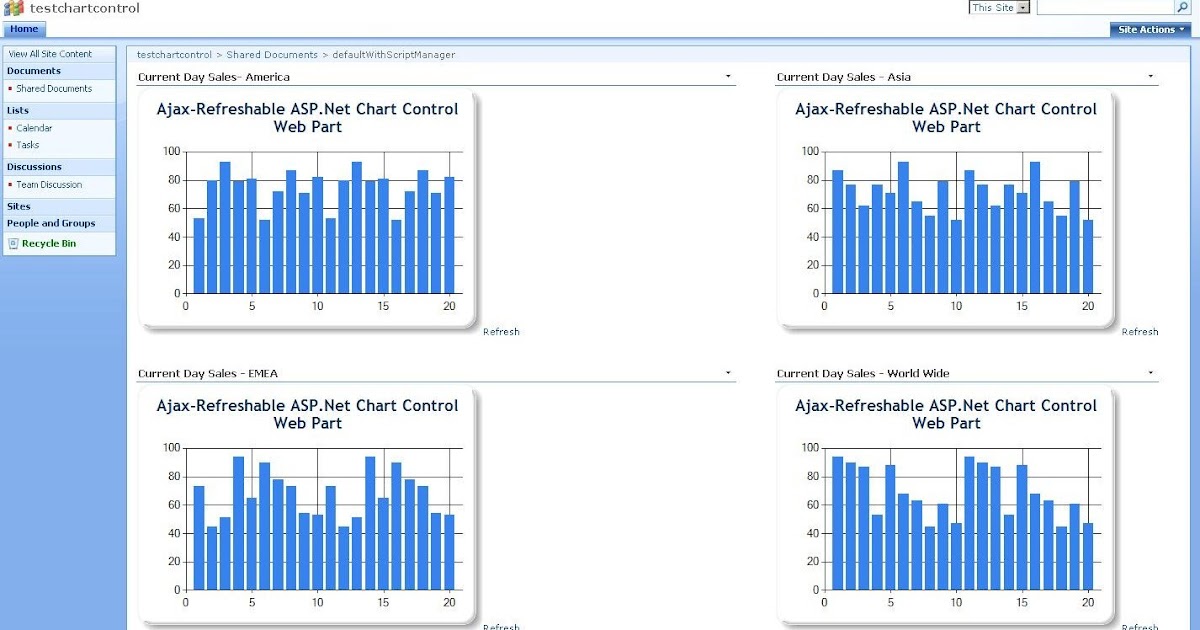Open the Shared Documents library
1200x630 pixels.
53,89
